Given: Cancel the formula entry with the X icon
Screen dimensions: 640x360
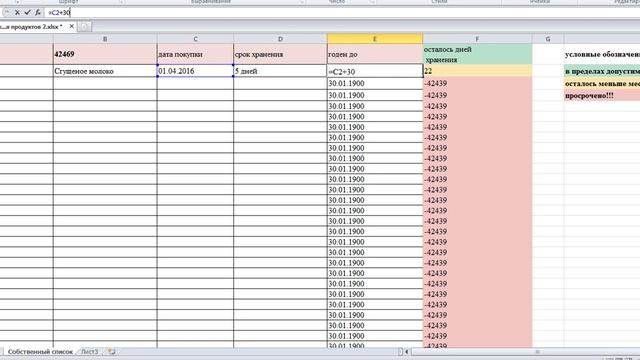Looking at the screenshot, I should (x=17, y=13).
